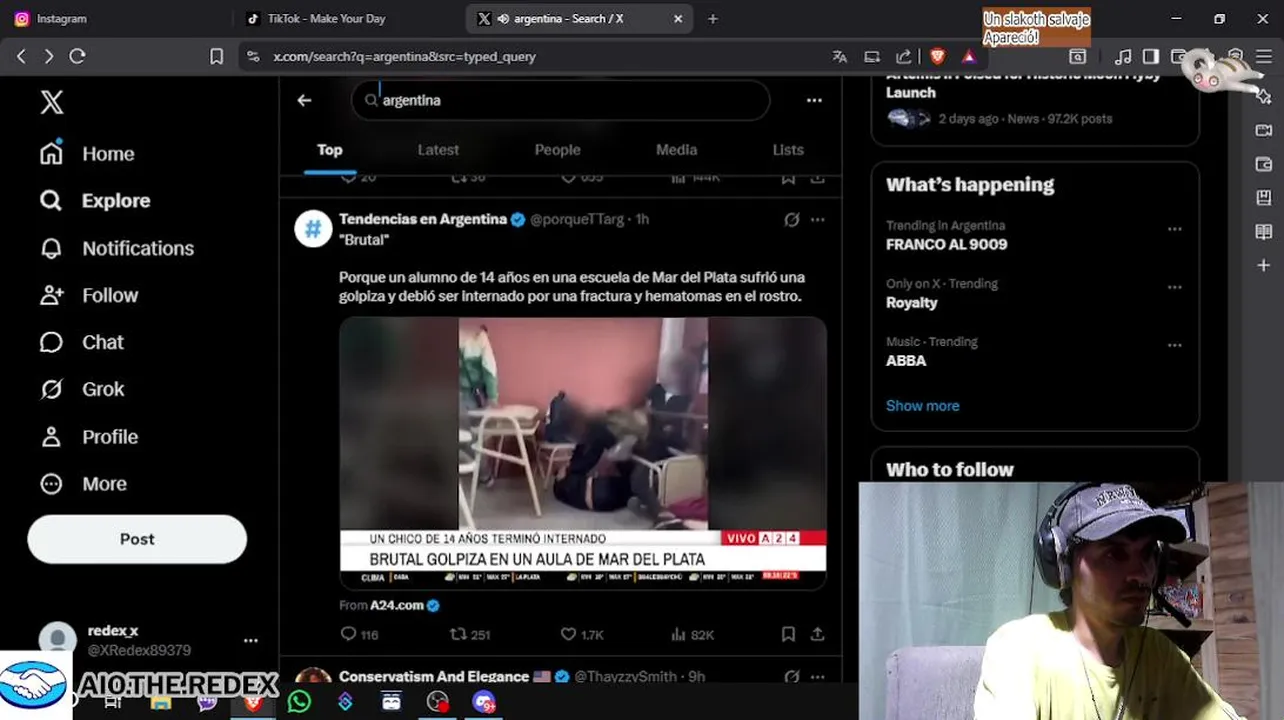
Task: Open Brave Rewards triangle icon
Action: click(x=968, y=57)
